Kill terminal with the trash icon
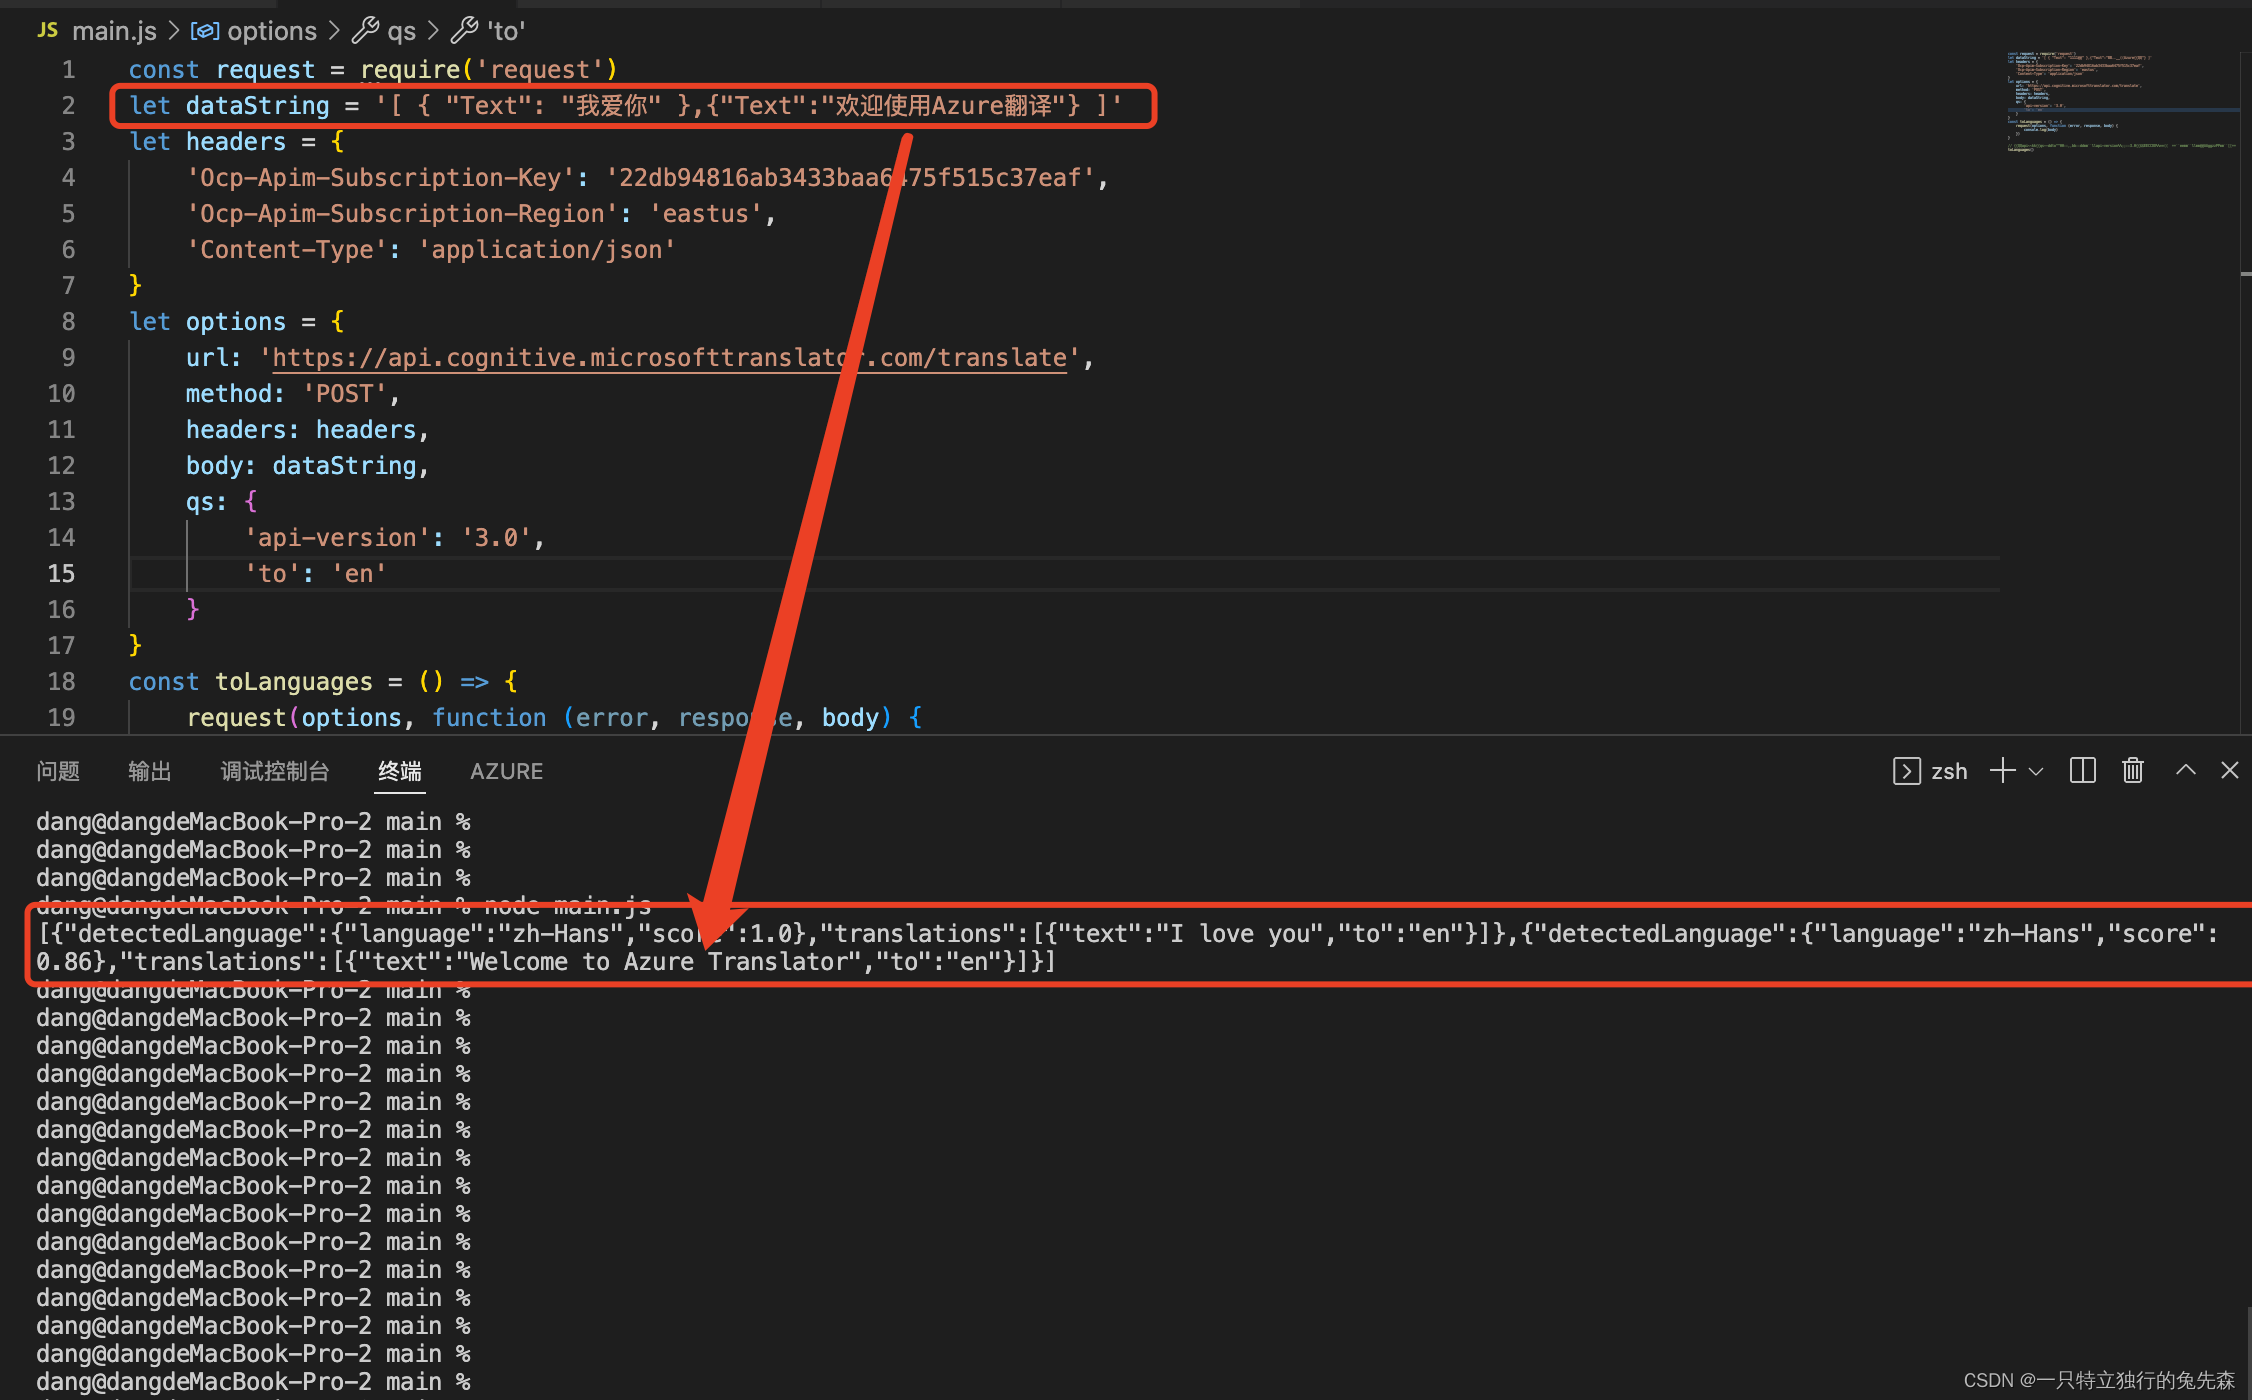Viewport: 2252px width, 1400px height. (x=2133, y=771)
